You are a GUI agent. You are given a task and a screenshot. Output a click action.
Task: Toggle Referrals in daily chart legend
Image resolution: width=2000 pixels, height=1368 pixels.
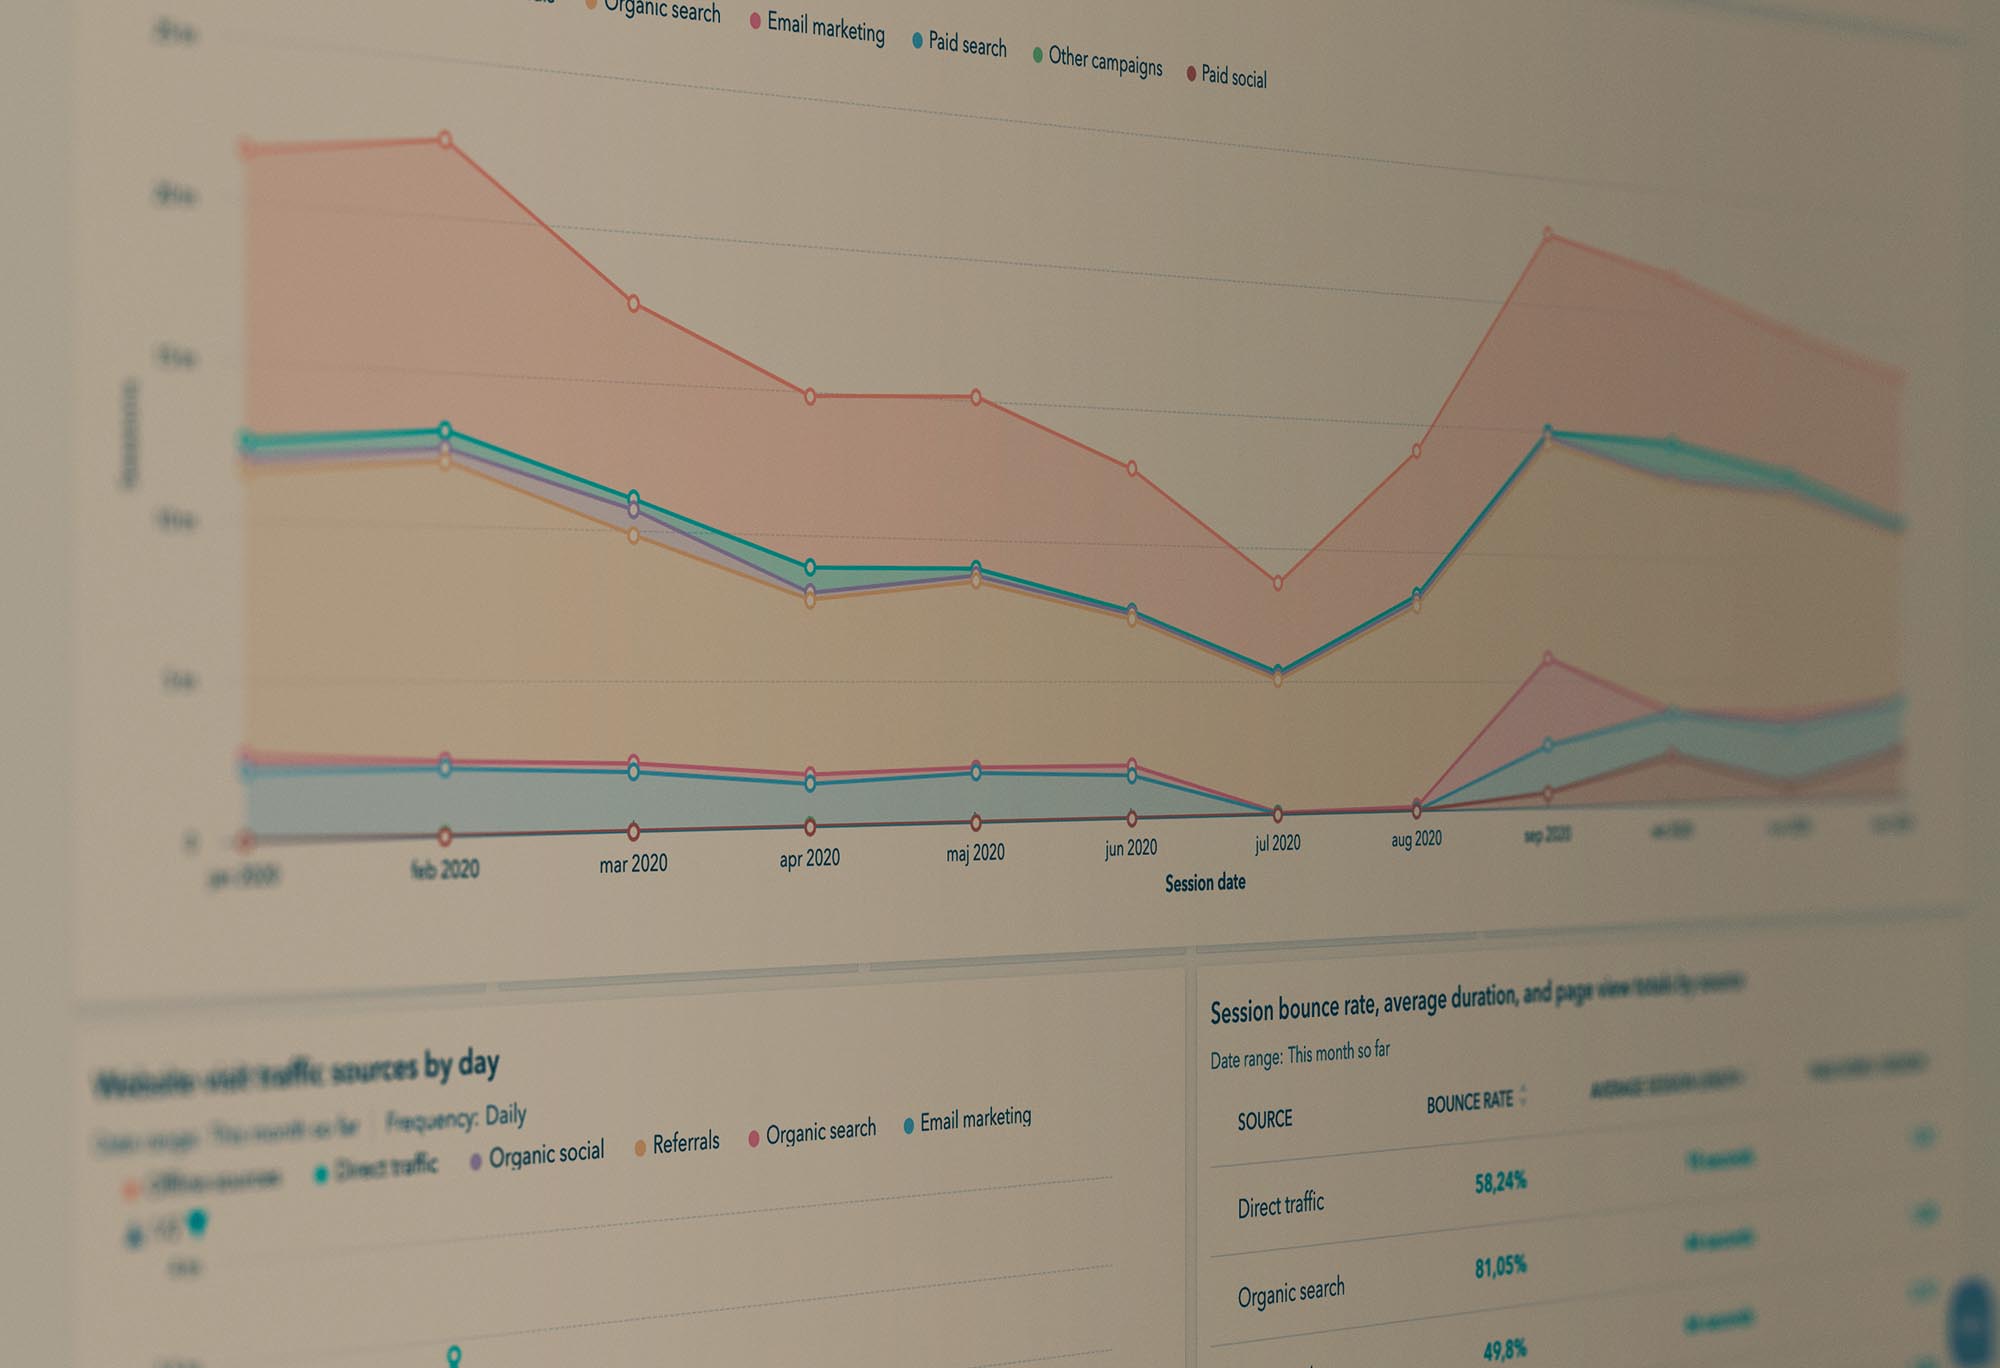(685, 1143)
